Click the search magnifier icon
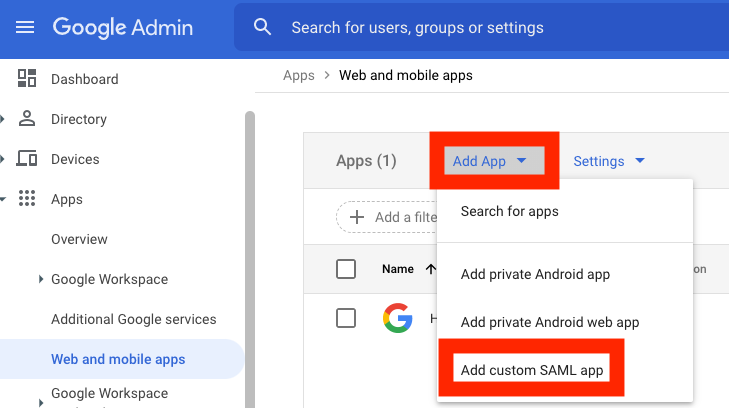Screen dimensions: 729x408 point(262,27)
